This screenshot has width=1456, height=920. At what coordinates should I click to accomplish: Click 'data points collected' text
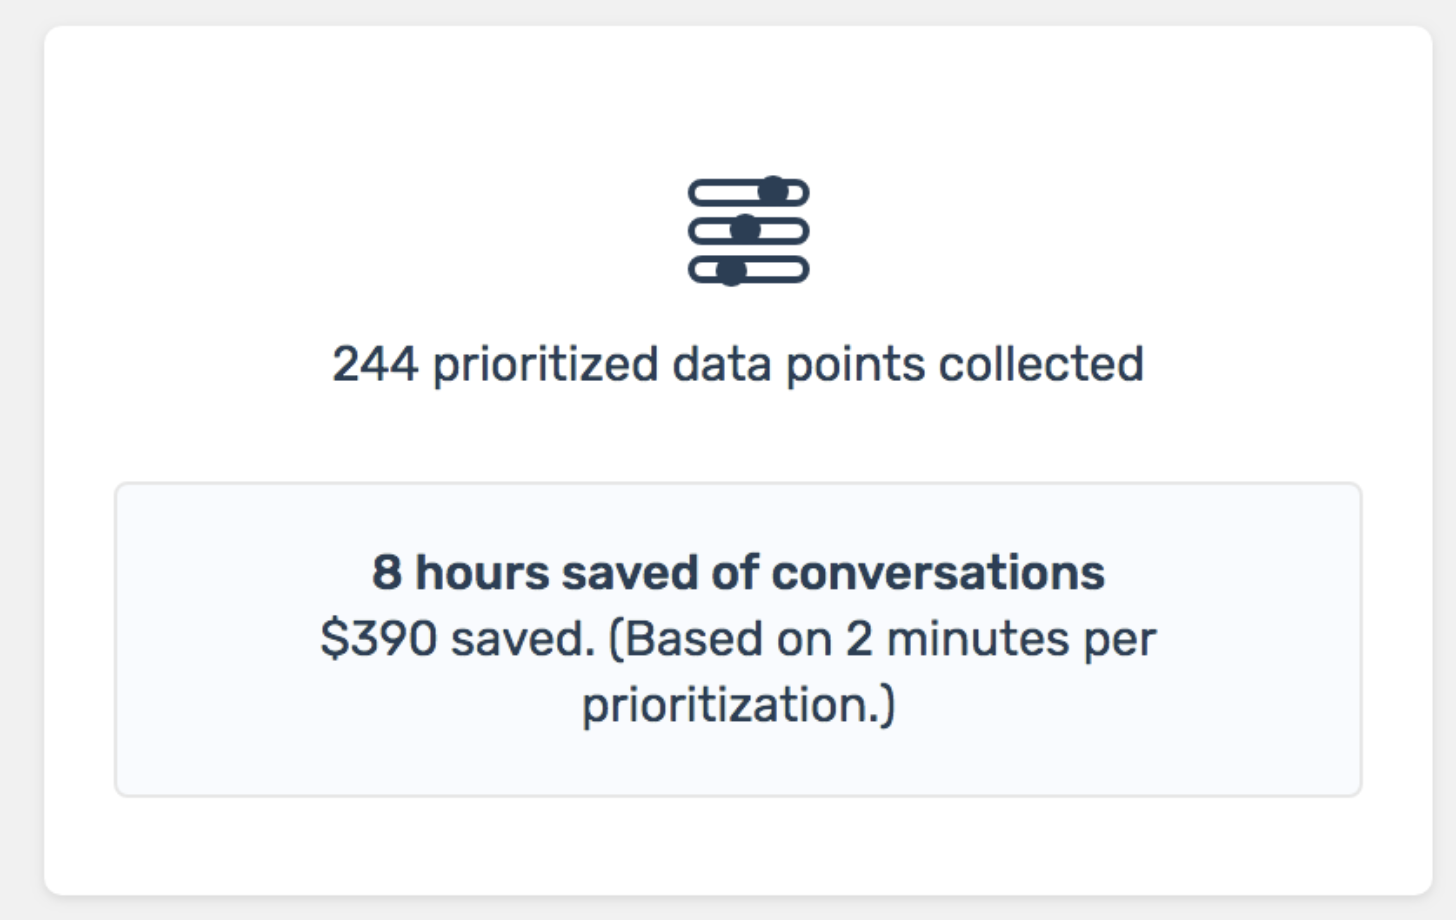coord(908,366)
